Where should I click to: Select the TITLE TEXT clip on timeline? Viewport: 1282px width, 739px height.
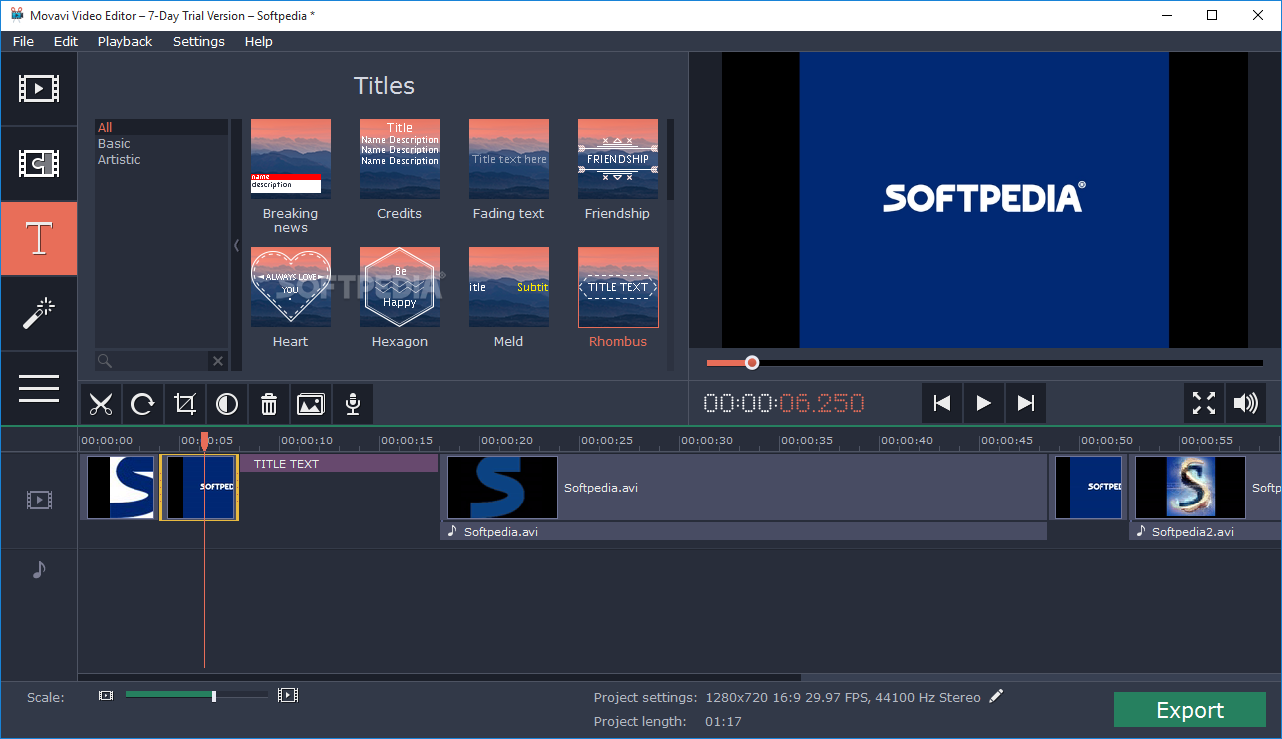[x=339, y=464]
